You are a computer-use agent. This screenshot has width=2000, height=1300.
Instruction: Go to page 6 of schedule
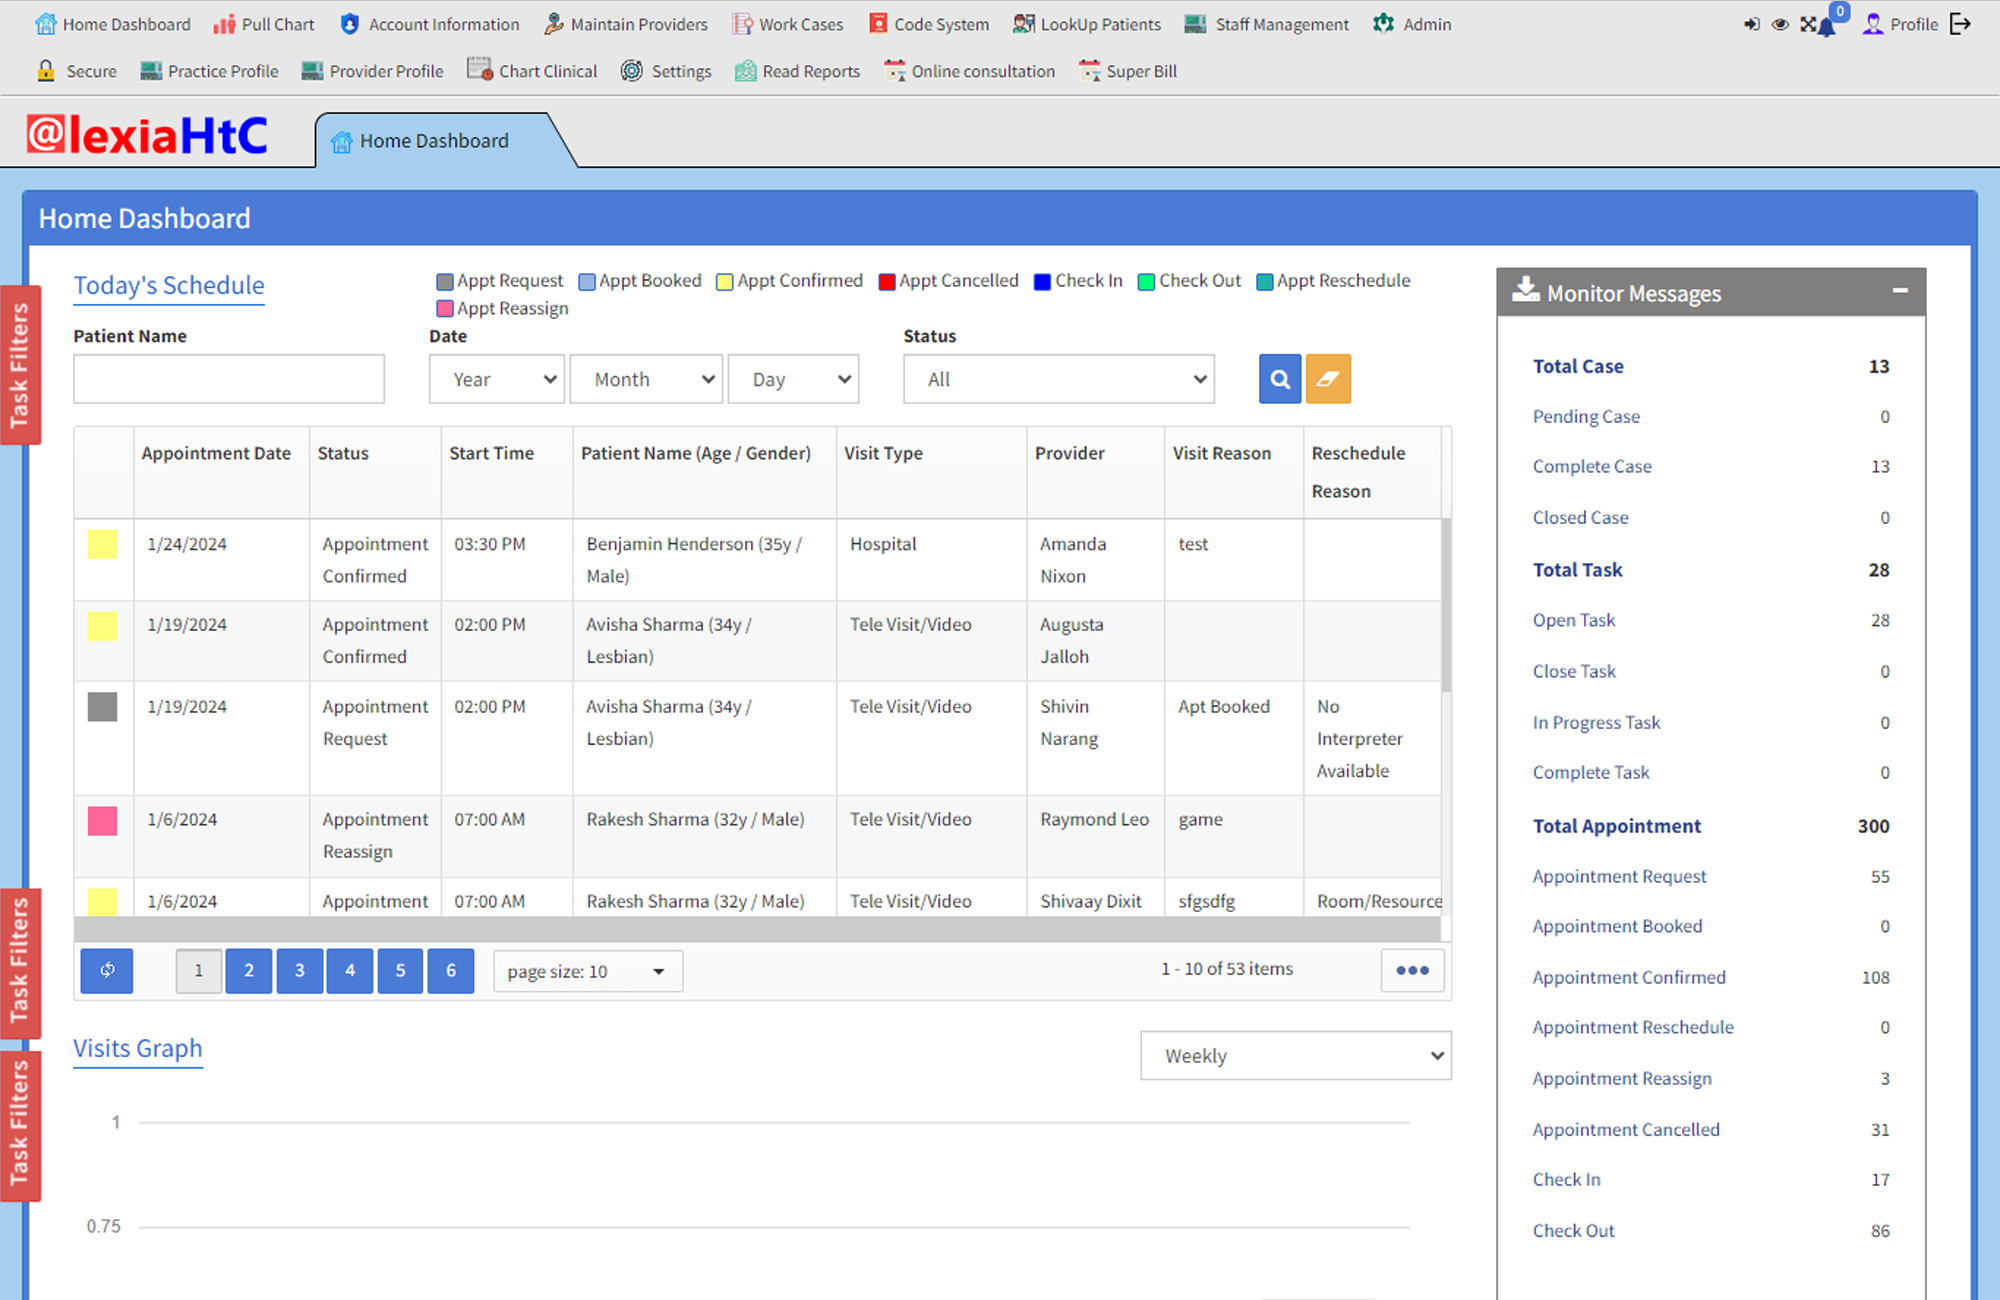451,970
